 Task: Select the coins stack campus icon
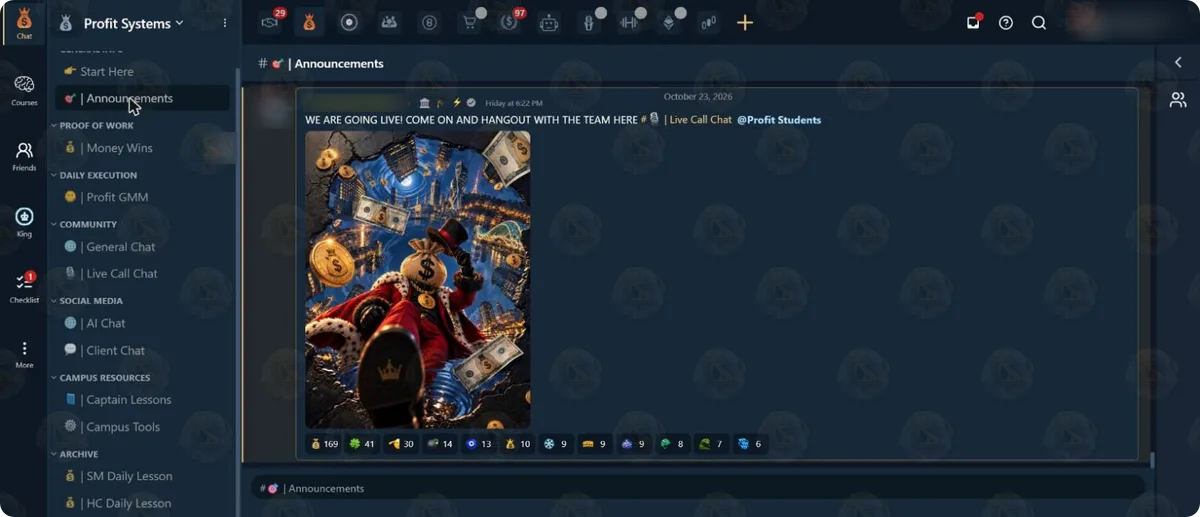tap(708, 22)
